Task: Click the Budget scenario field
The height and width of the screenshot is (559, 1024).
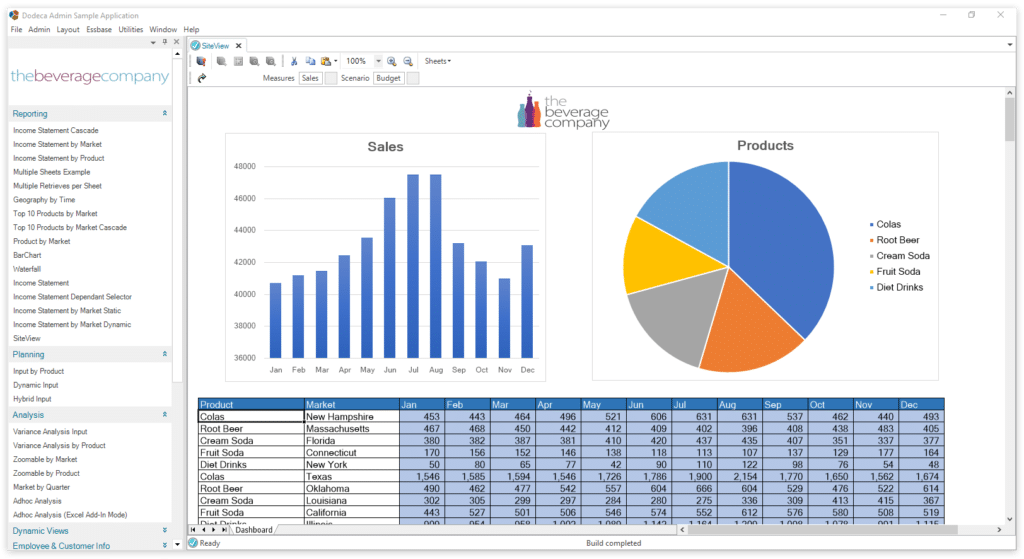Action: [x=388, y=78]
